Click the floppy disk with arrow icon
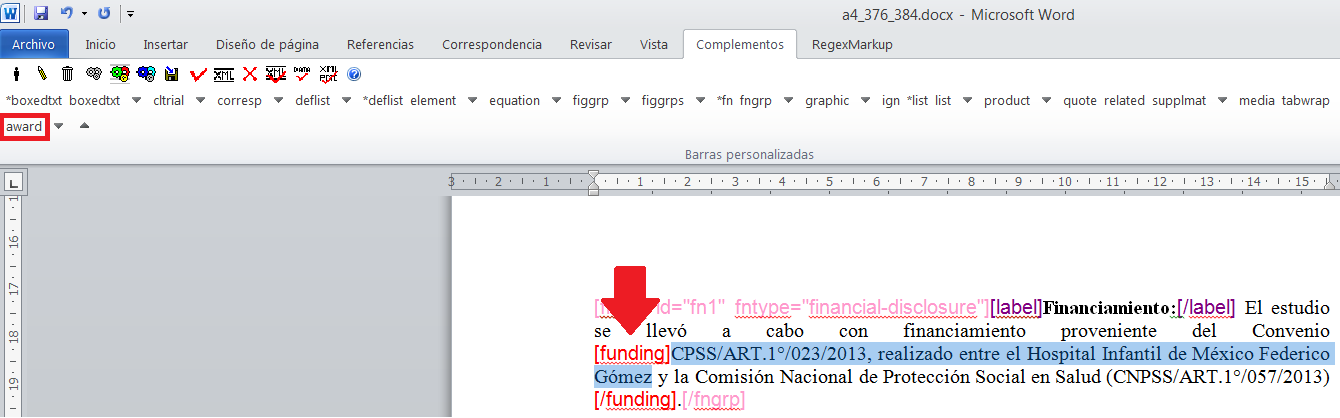Image resolution: width=1340 pixels, height=418 pixels. [x=172, y=74]
